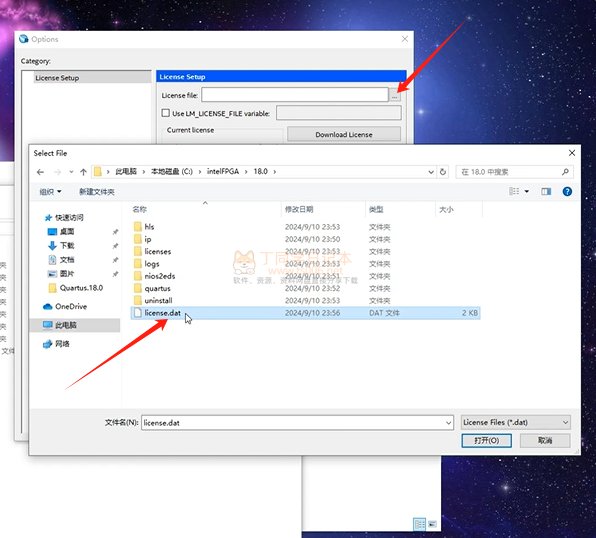The width and height of the screenshot is (596, 538).
Task: Click the pin icon next to 桌面
Action: coord(115,232)
